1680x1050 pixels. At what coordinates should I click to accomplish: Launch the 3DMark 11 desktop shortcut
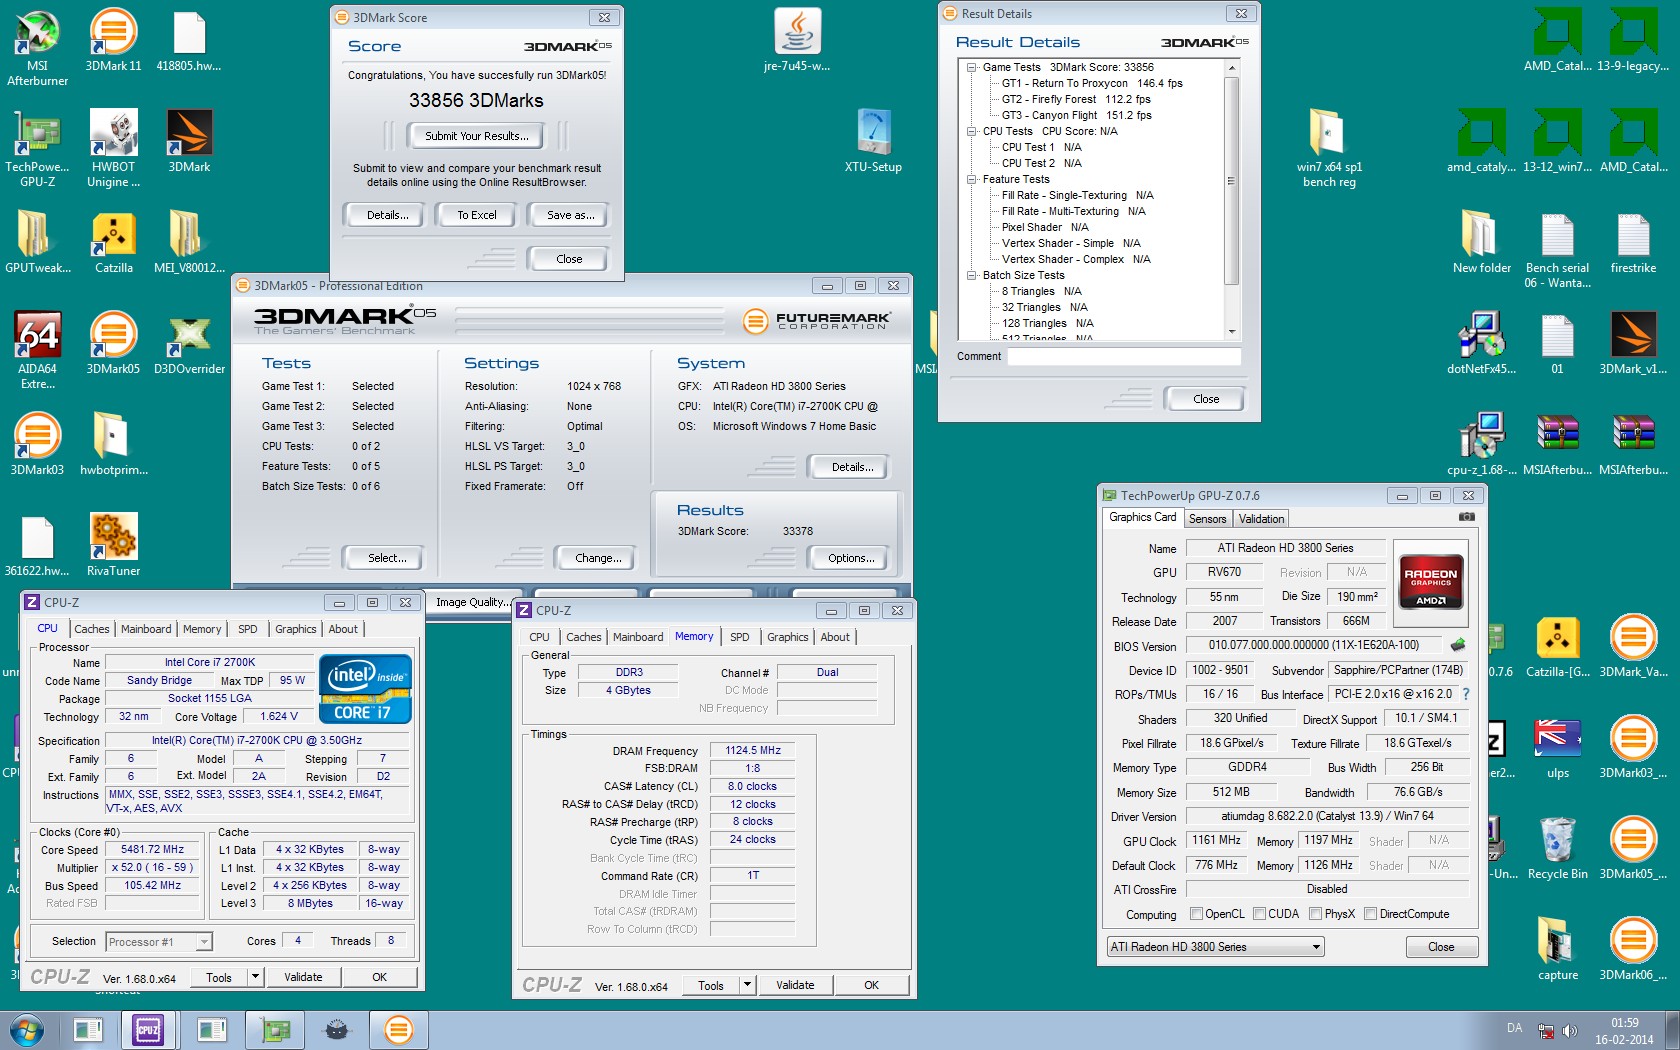point(113,40)
